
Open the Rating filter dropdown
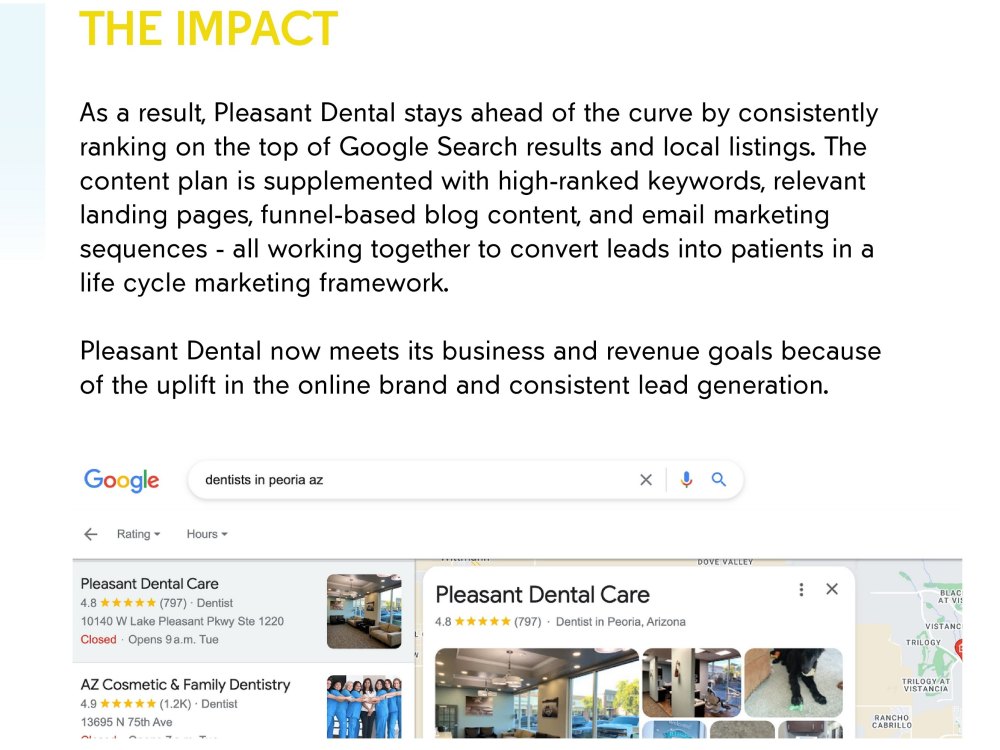pos(138,534)
